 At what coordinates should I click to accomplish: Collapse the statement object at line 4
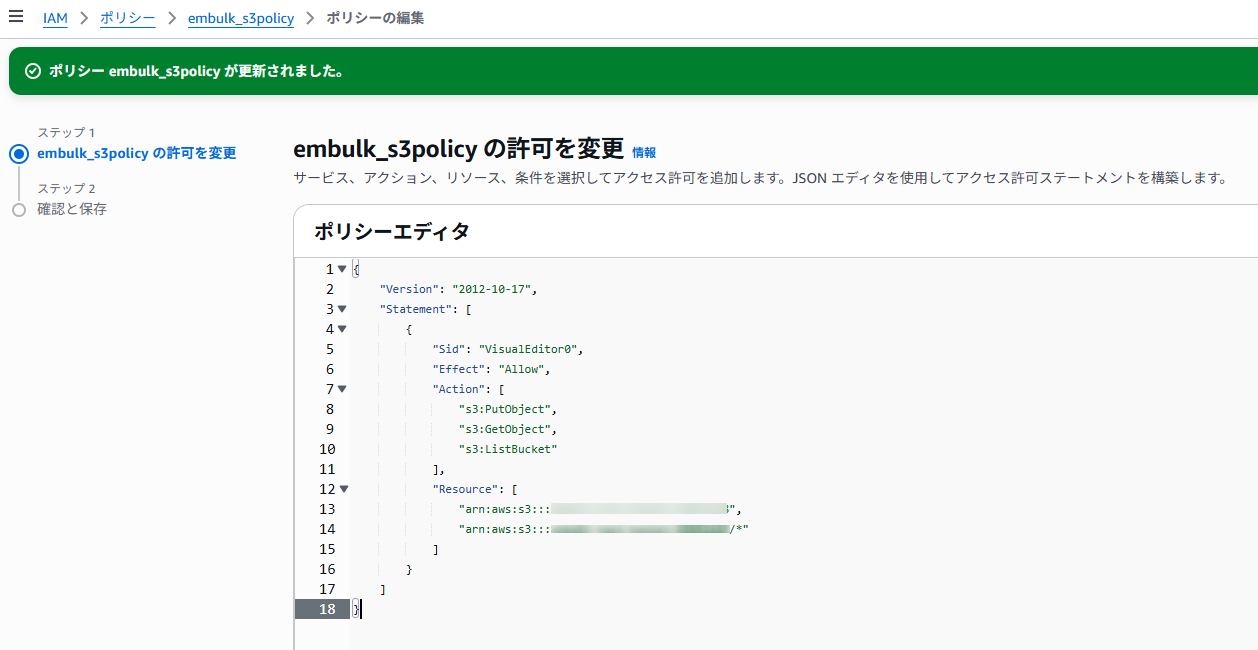(342, 329)
